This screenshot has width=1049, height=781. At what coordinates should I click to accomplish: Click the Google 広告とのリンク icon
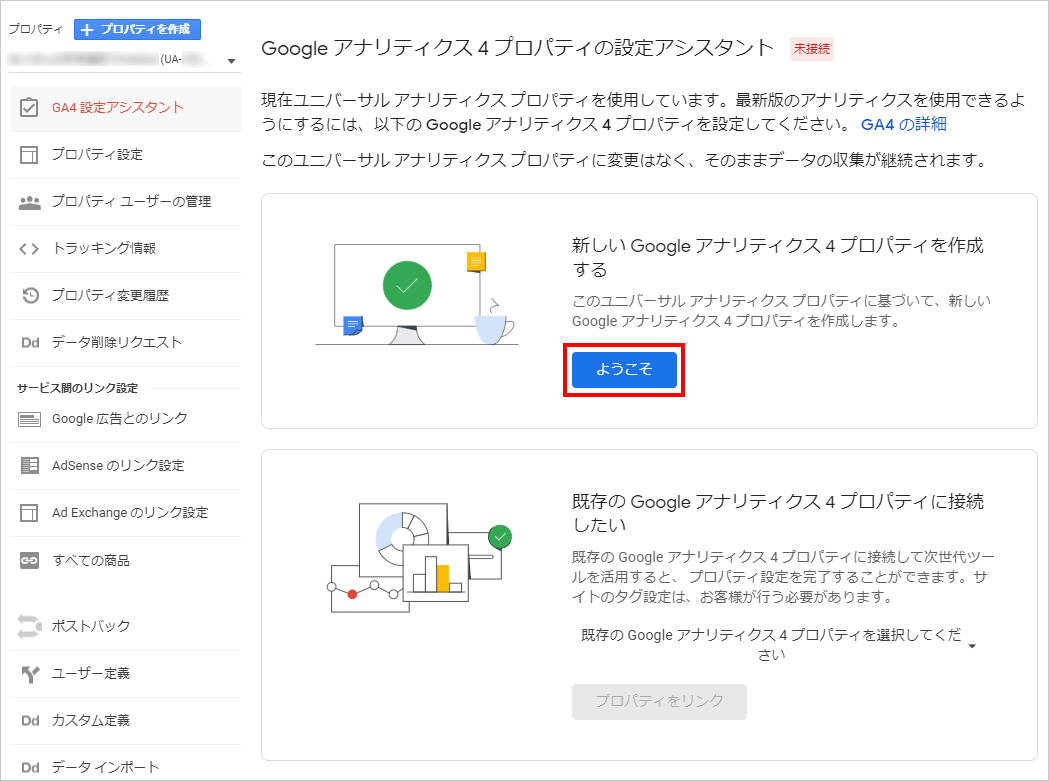(x=29, y=420)
